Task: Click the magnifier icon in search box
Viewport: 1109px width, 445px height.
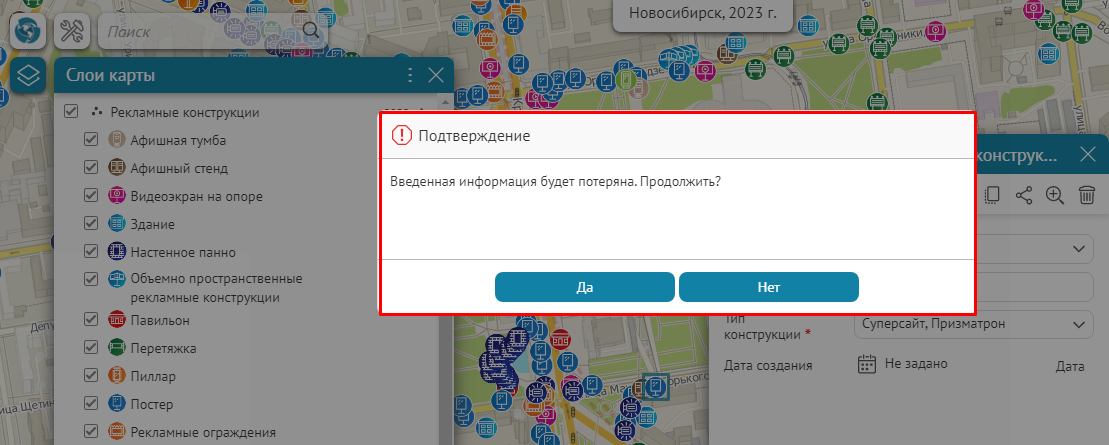Action: [x=311, y=30]
